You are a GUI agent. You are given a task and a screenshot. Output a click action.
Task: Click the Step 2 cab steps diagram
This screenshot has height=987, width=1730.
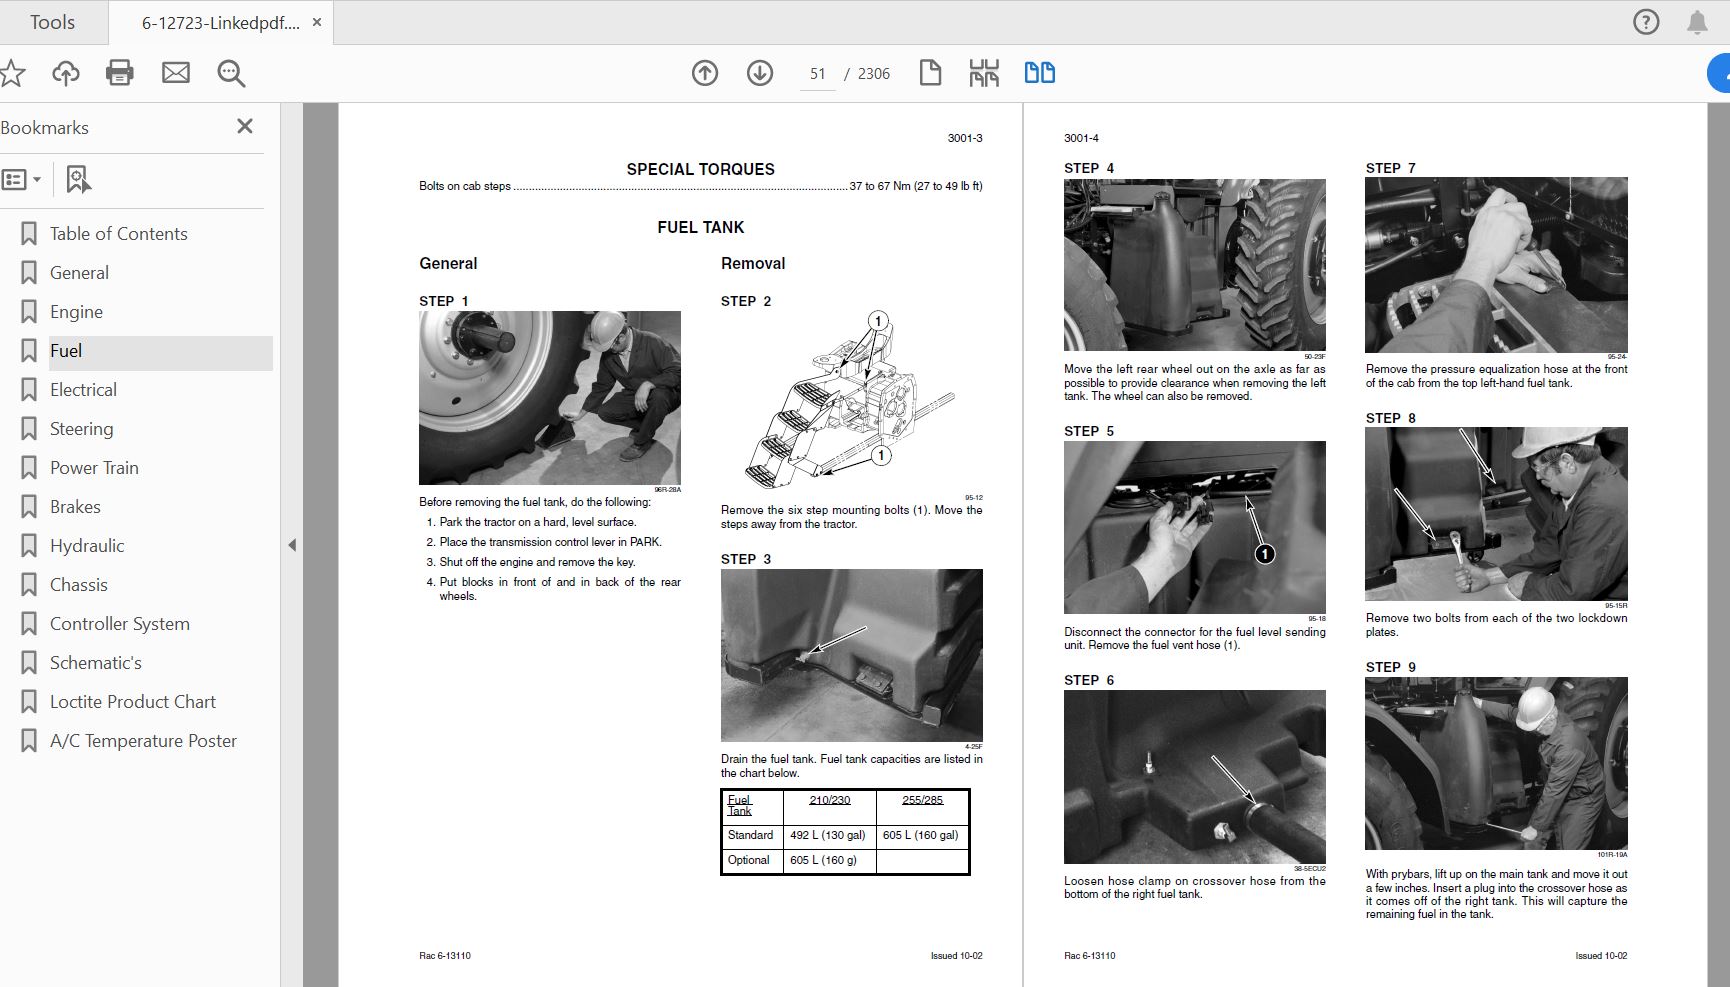point(851,401)
